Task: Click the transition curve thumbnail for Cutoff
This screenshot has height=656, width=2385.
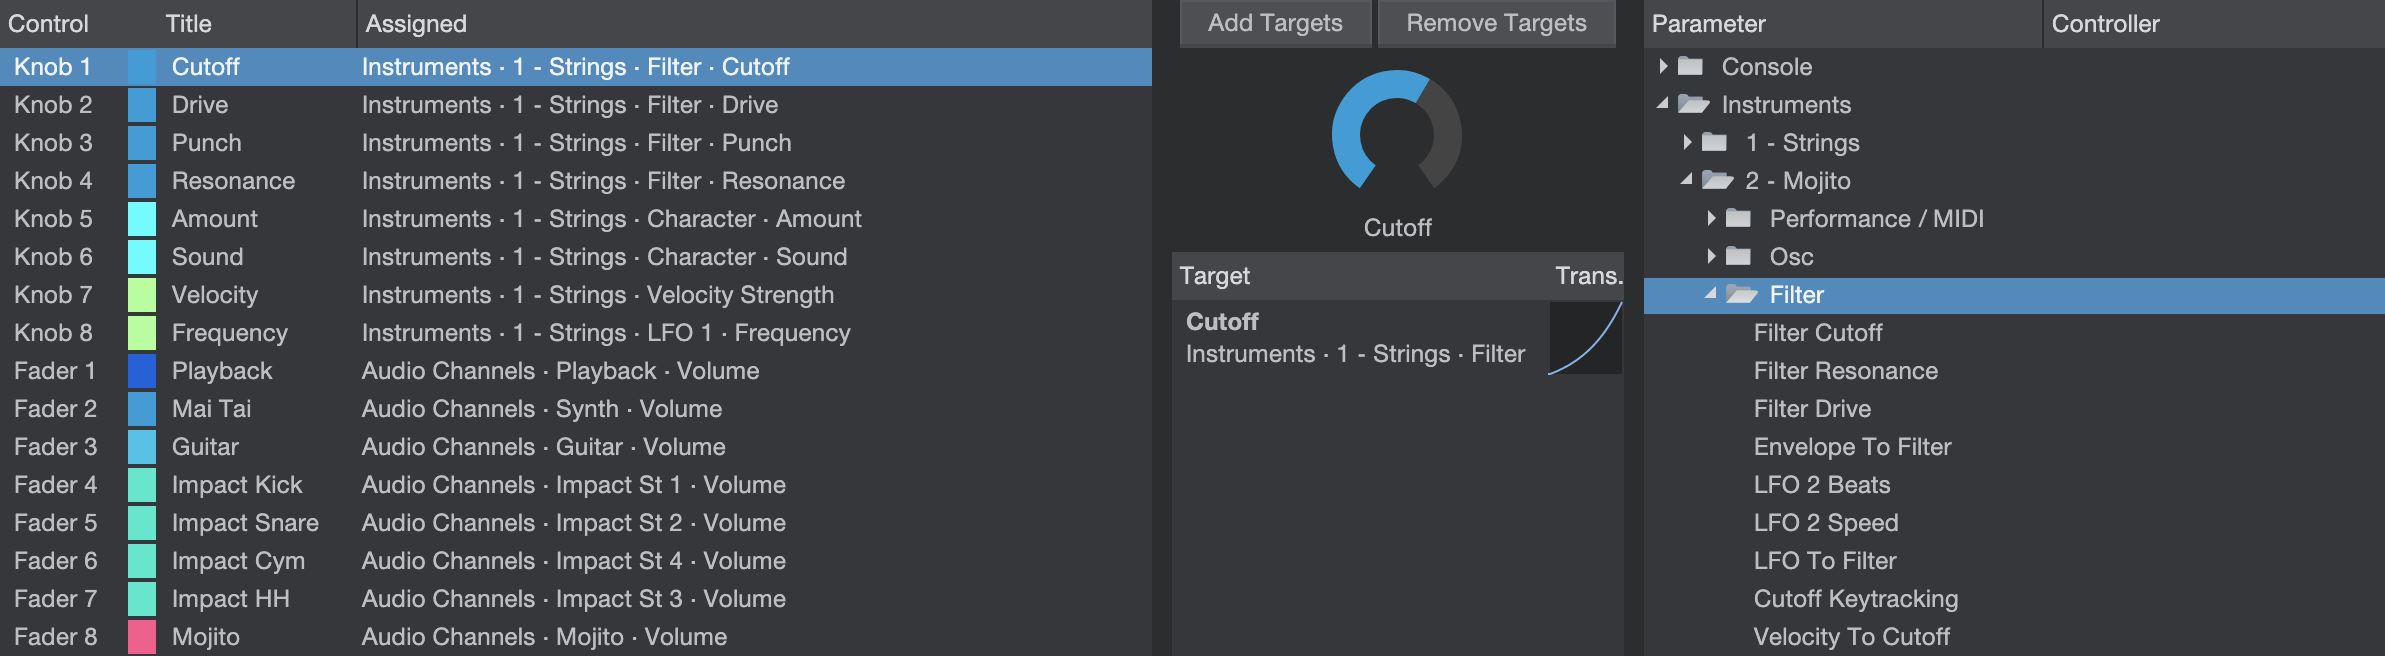Action: pos(1585,338)
